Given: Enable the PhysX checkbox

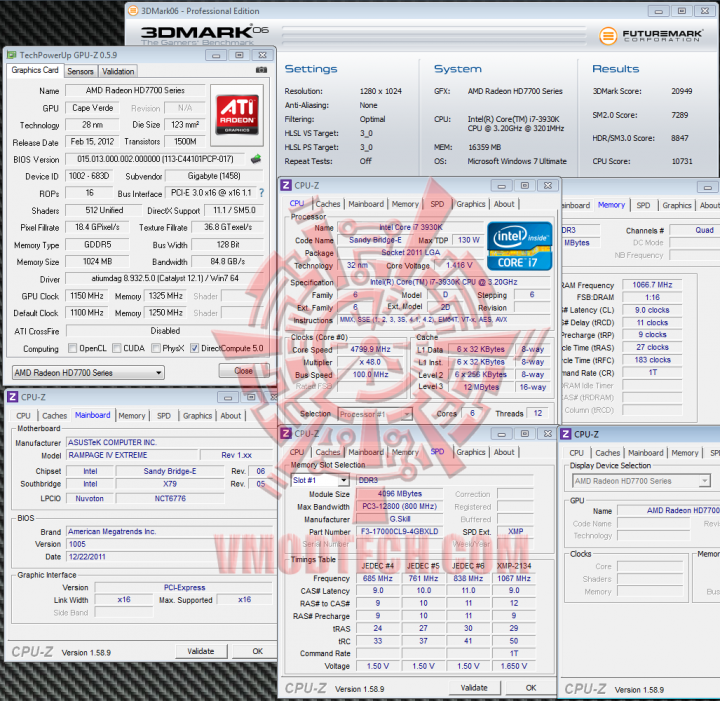Looking at the screenshot, I should (x=156, y=348).
